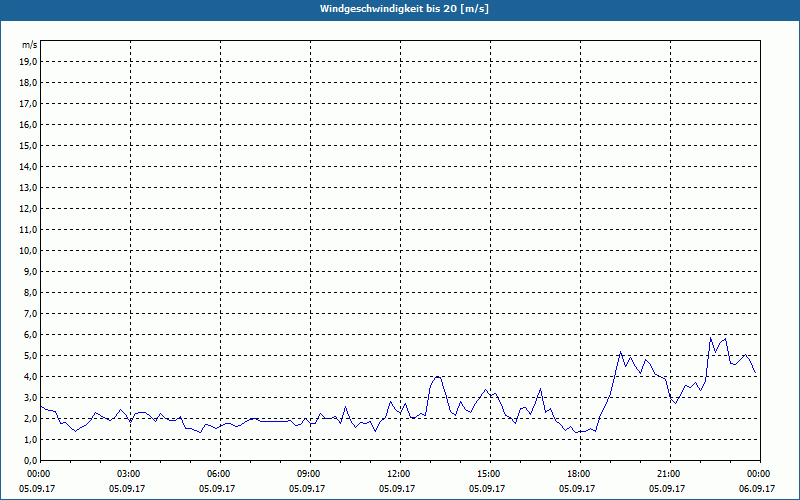The width and height of the screenshot is (800, 500).
Task: Click the 15,0 y-axis label
Action: point(28,145)
